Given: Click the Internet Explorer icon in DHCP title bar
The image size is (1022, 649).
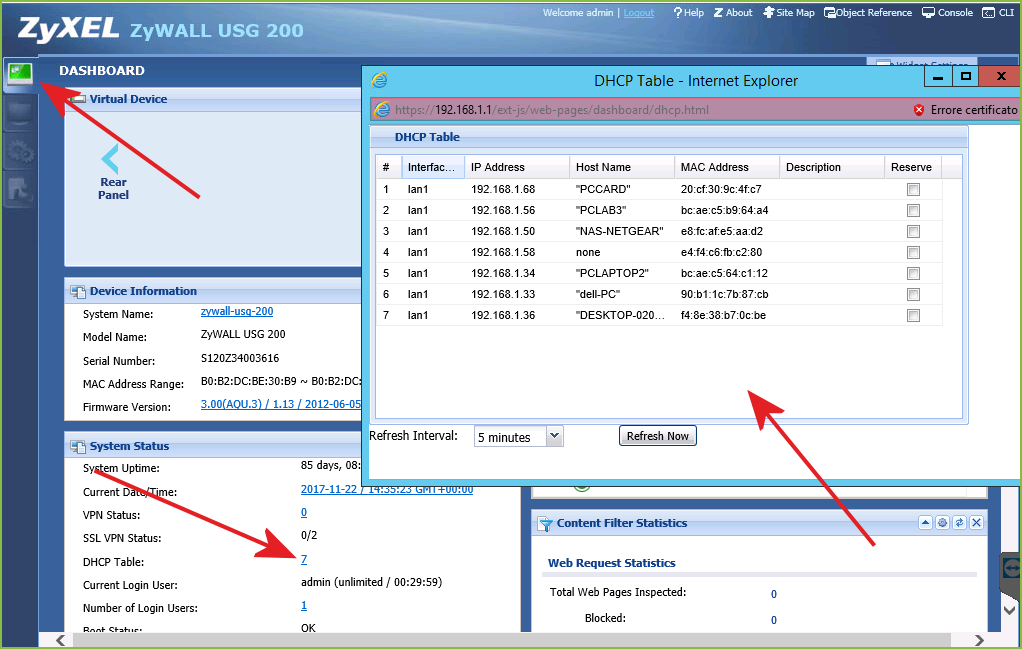Looking at the screenshot, I should (379, 81).
